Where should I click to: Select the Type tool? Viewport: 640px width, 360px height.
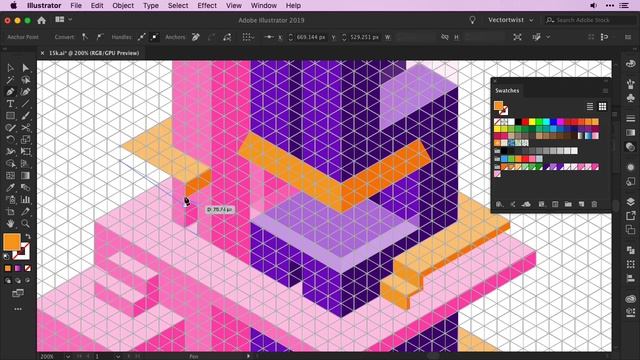pyautogui.click(x=11, y=104)
